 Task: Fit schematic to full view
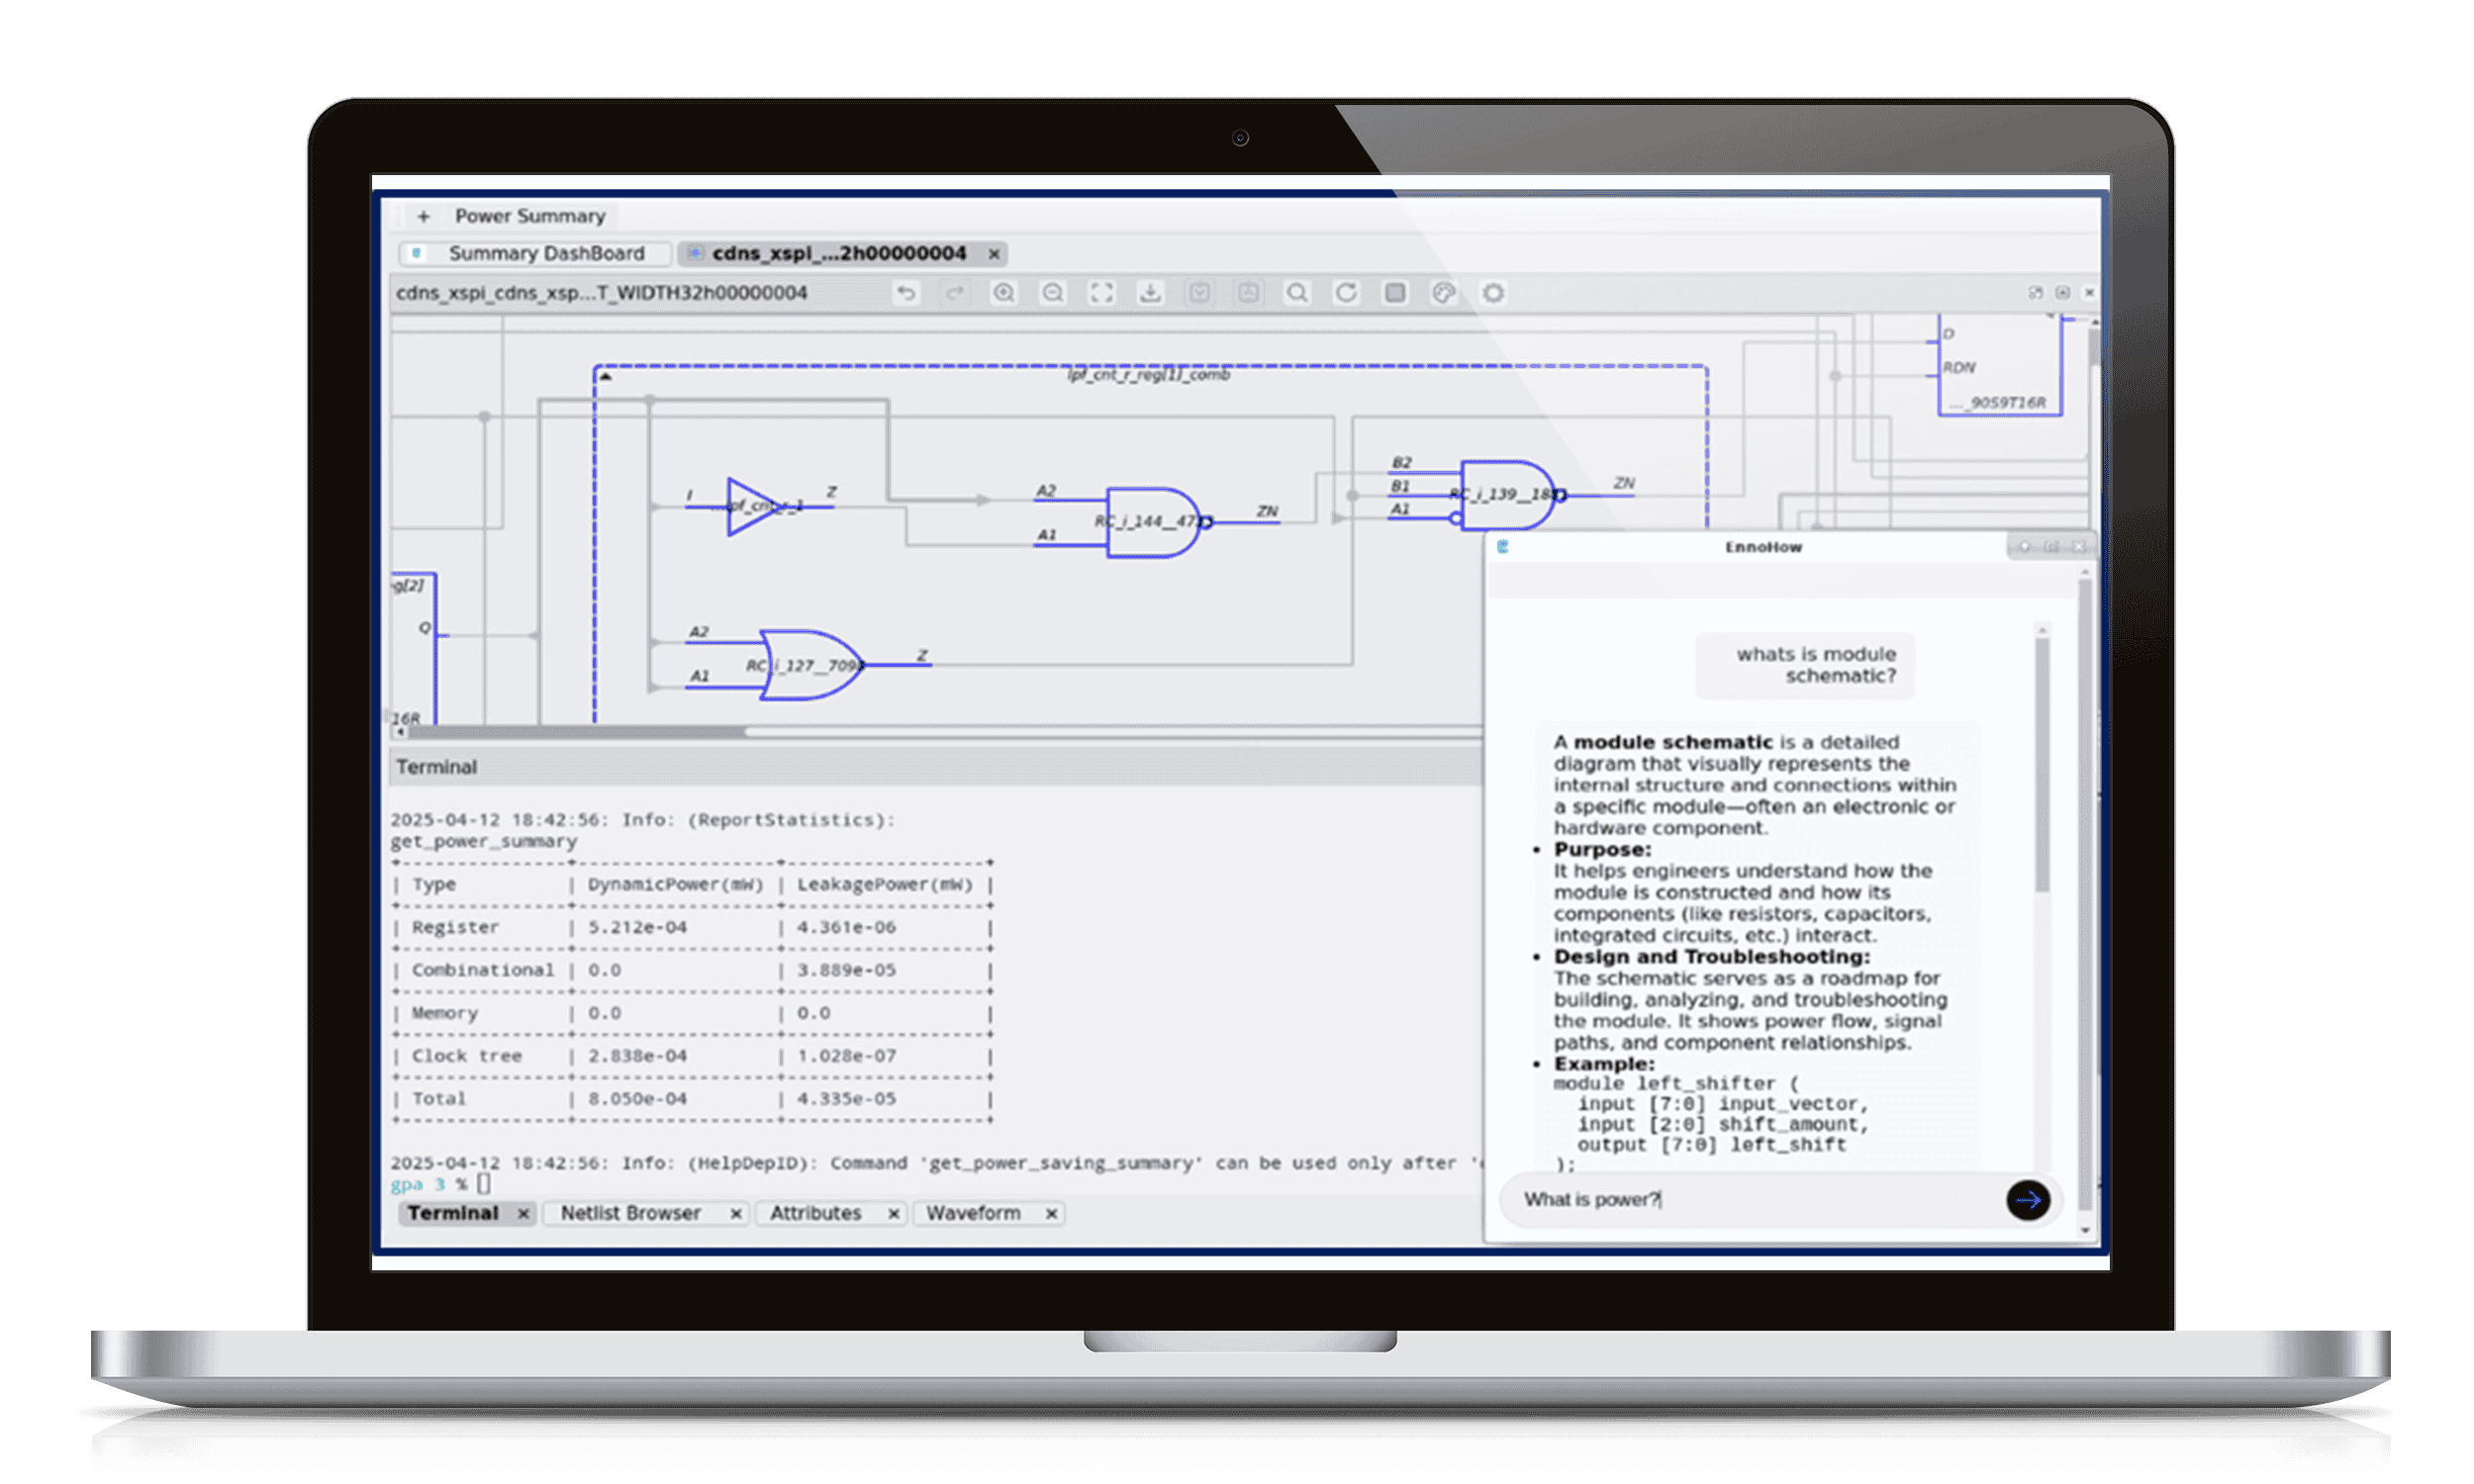(1101, 293)
